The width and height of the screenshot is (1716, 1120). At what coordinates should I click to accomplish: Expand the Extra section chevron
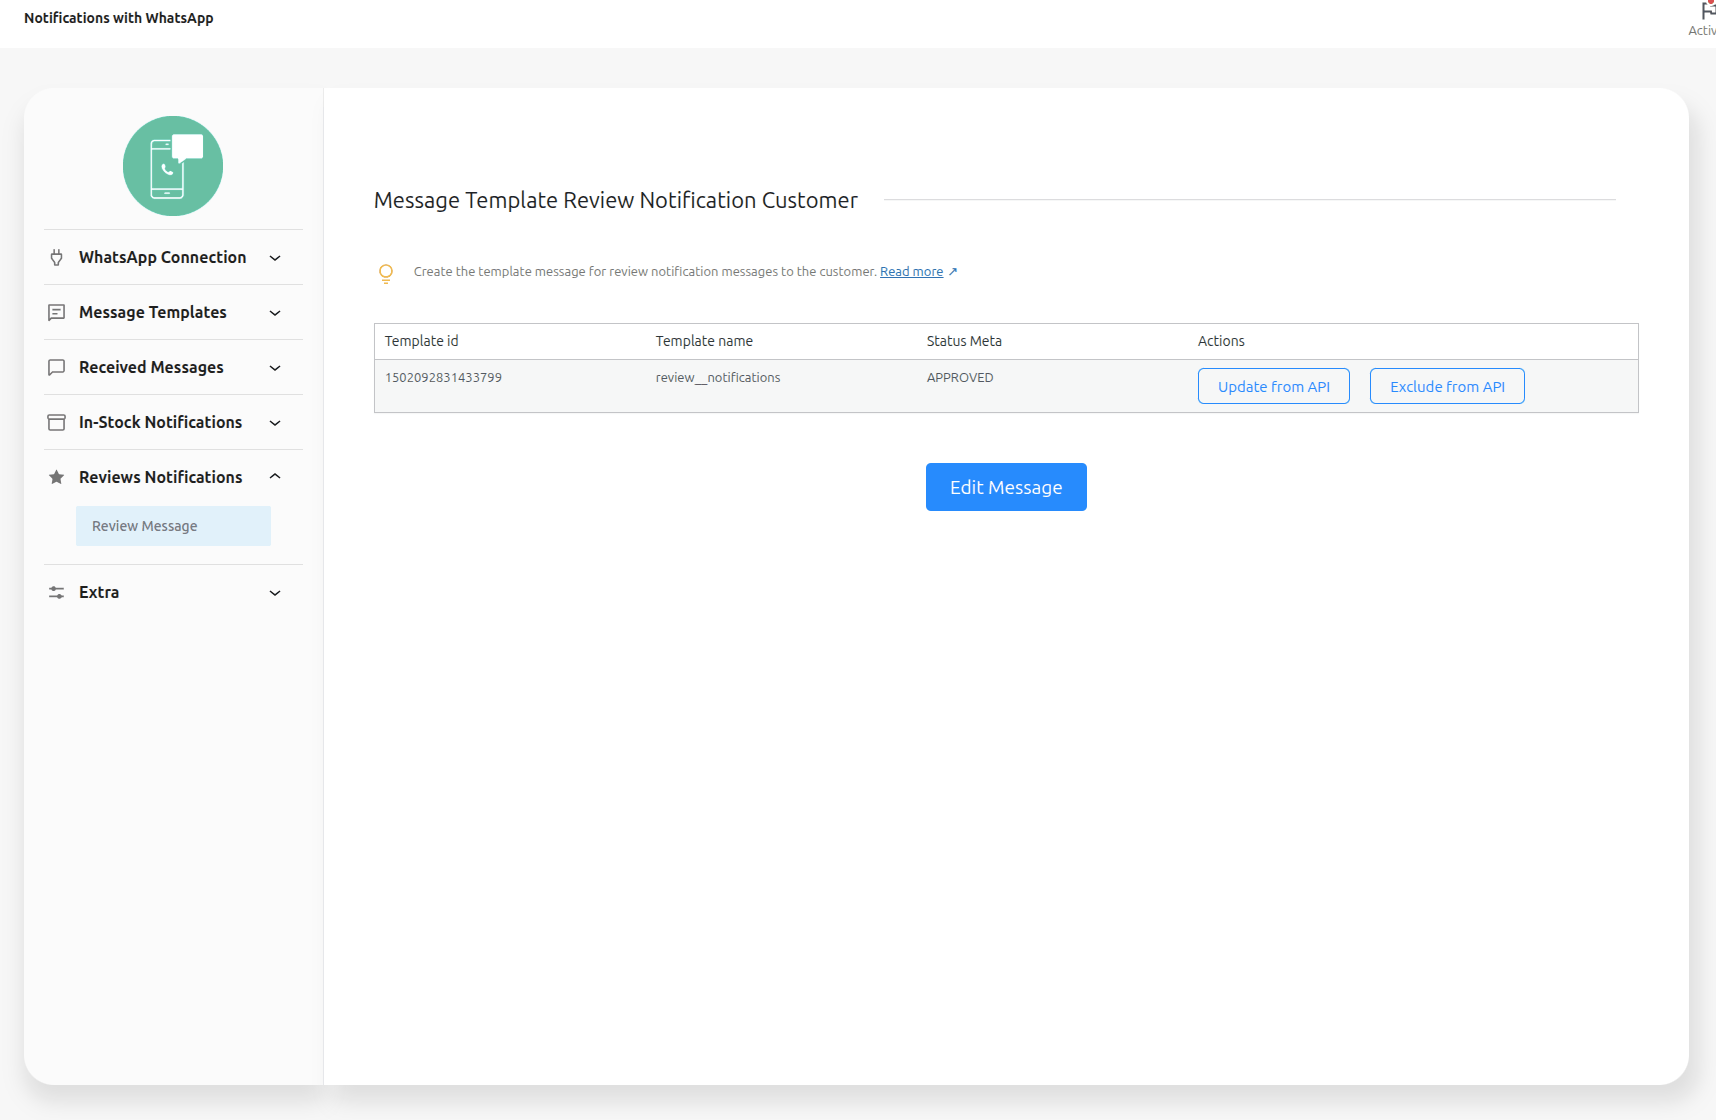tap(275, 593)
